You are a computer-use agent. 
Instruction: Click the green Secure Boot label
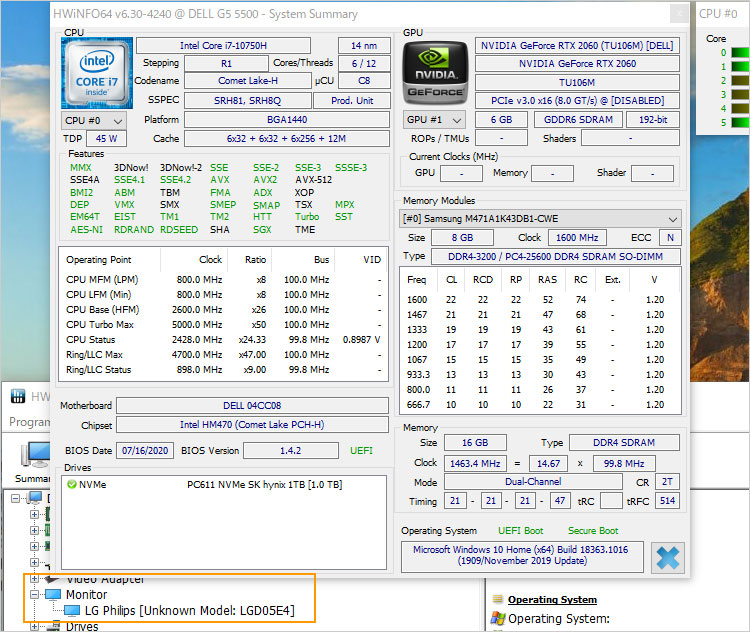593,531
